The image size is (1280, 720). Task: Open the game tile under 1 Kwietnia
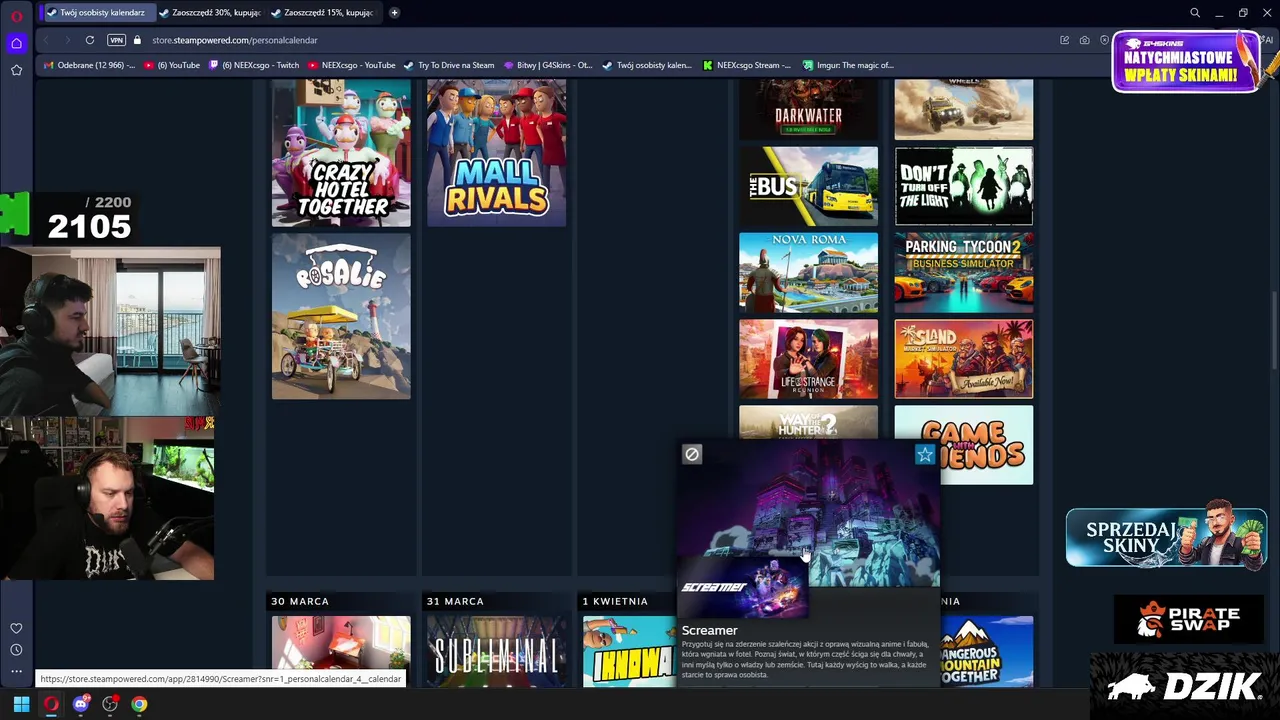pos(629,651)
